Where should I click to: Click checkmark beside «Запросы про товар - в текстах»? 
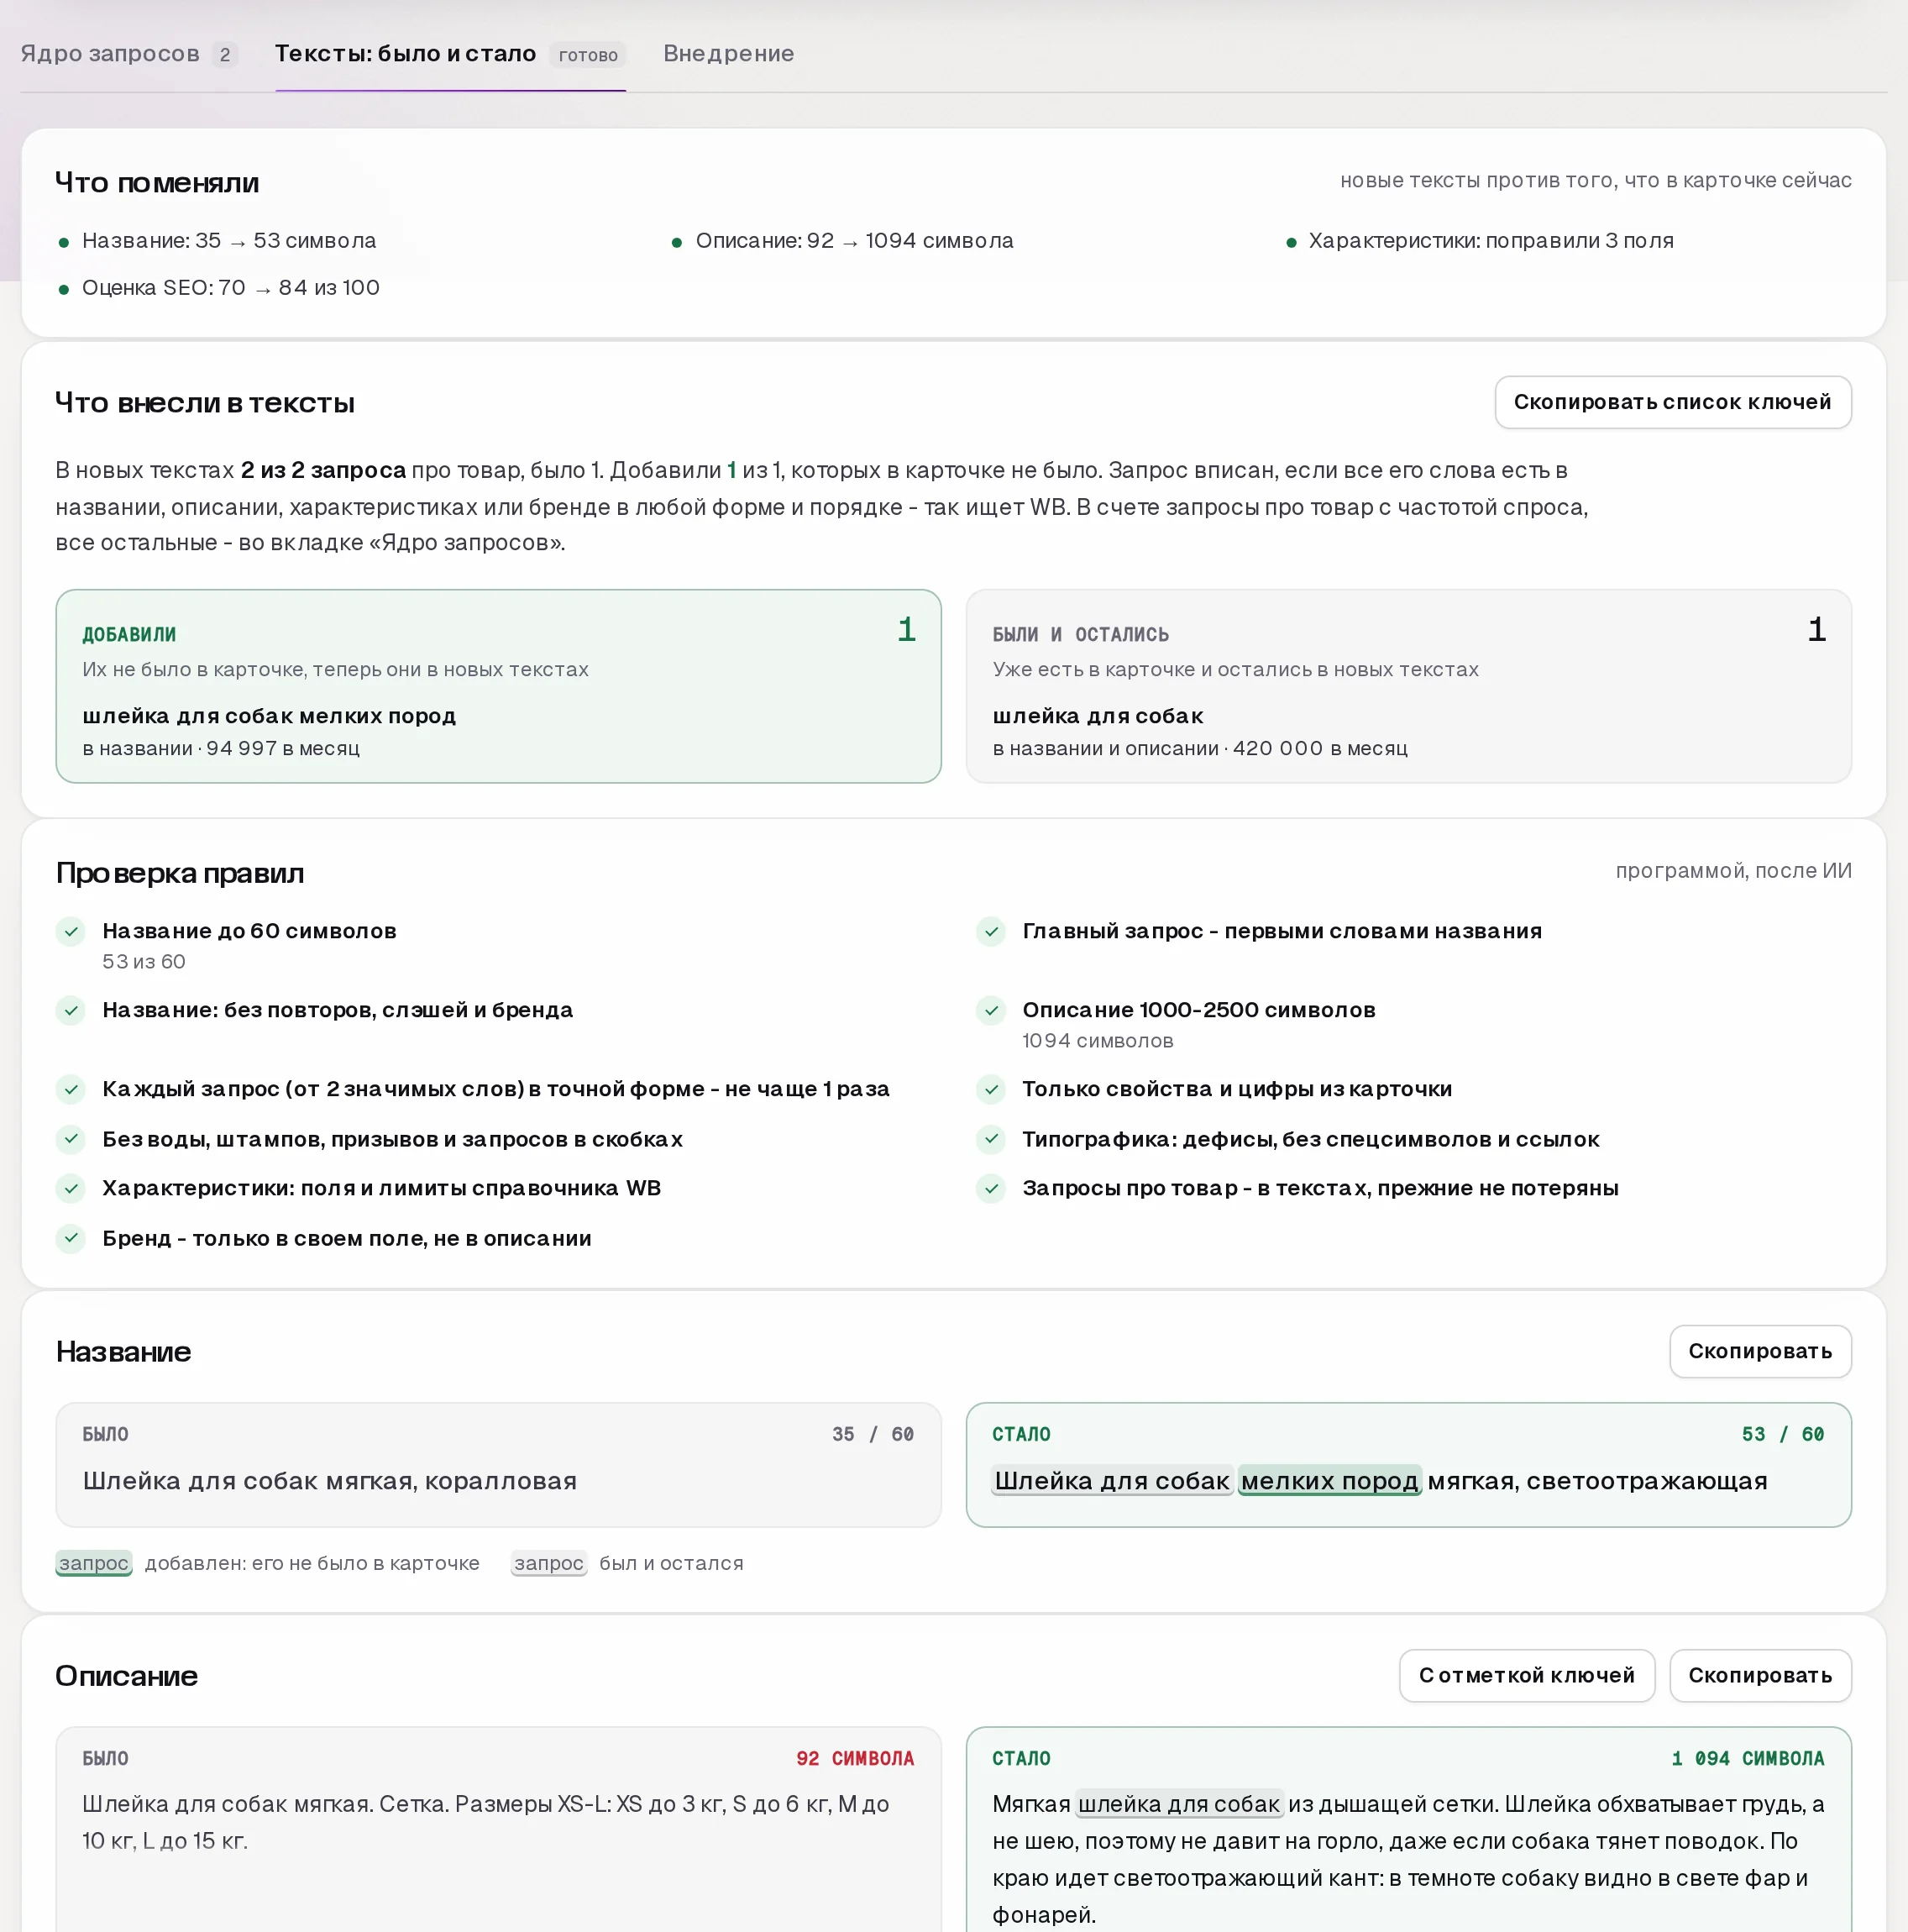(x=991, y=1189)
